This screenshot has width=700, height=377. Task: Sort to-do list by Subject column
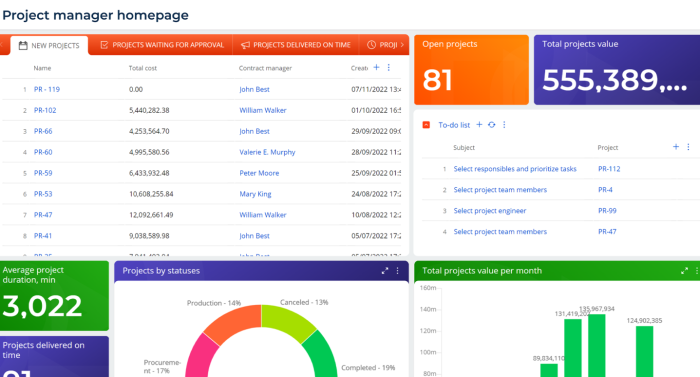pyautogui.click(x=464, y=148)
